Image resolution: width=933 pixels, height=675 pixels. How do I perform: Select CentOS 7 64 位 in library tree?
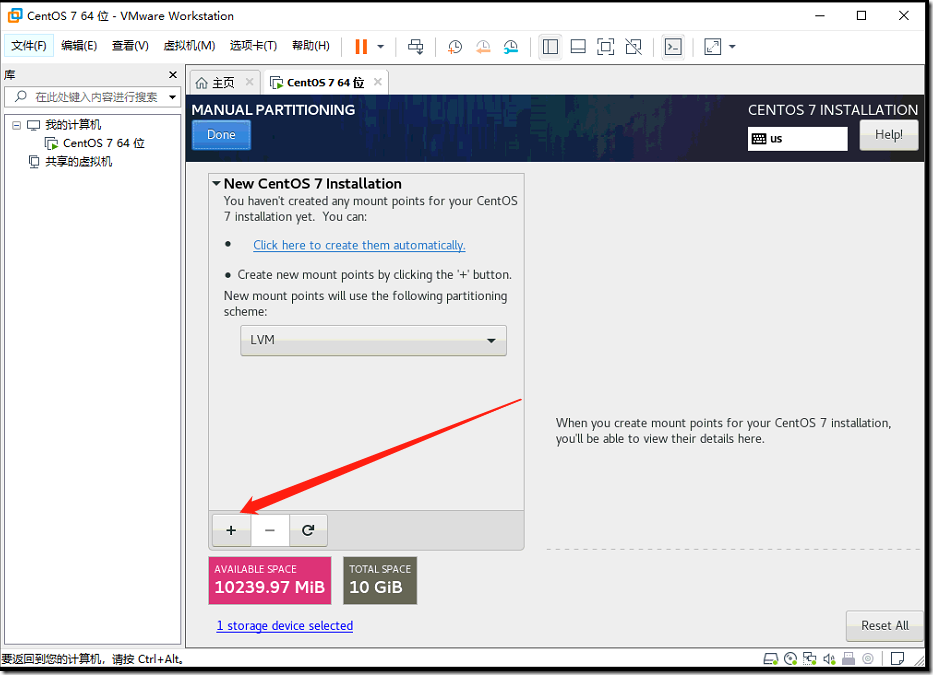coord(104,143)
